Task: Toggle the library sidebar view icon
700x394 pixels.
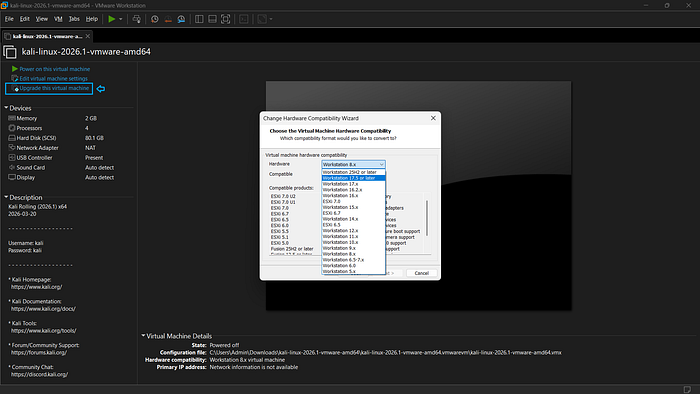Action: (x=199, y=19)
